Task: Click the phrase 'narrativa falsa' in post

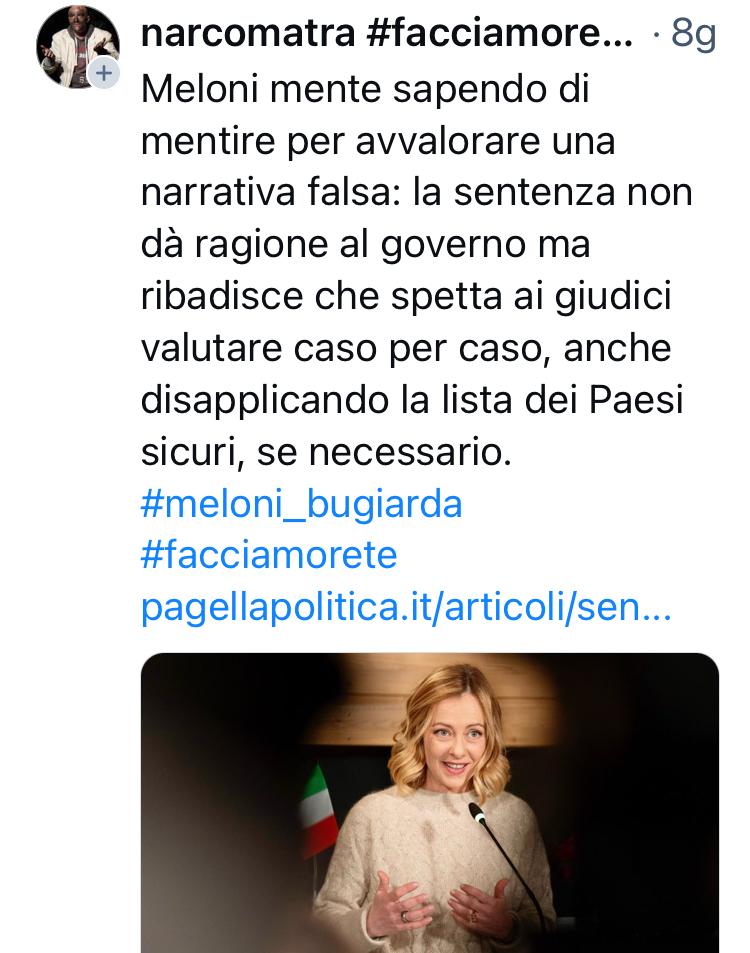Action: coord(266,192)
